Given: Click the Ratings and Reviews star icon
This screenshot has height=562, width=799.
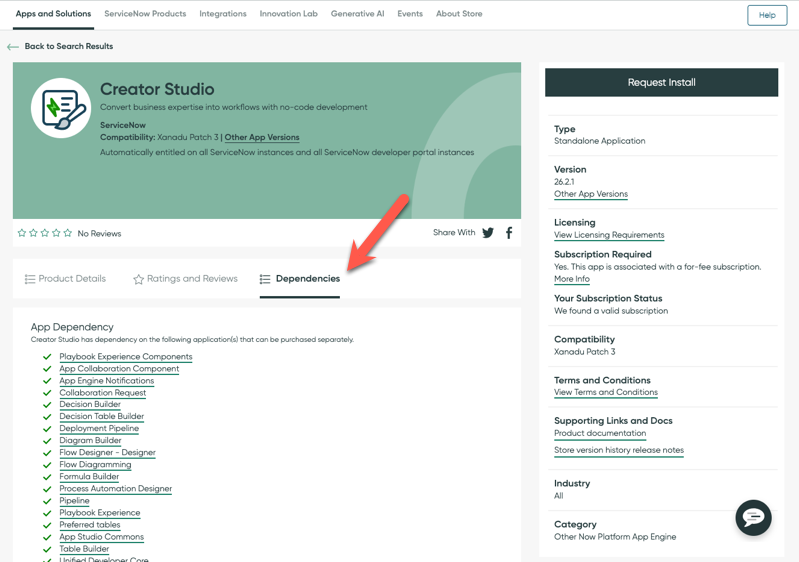Looking at the screenshot, I should pos(138,279).
